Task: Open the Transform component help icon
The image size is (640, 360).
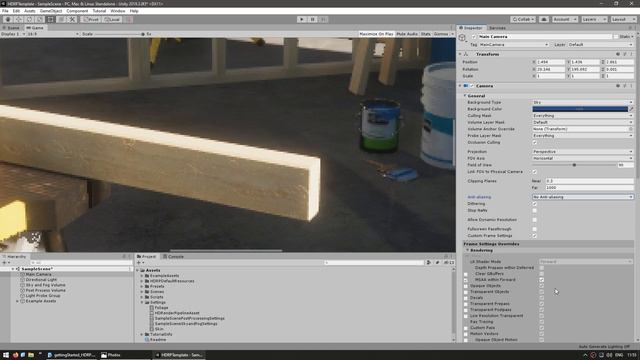Action: [618, 54]
